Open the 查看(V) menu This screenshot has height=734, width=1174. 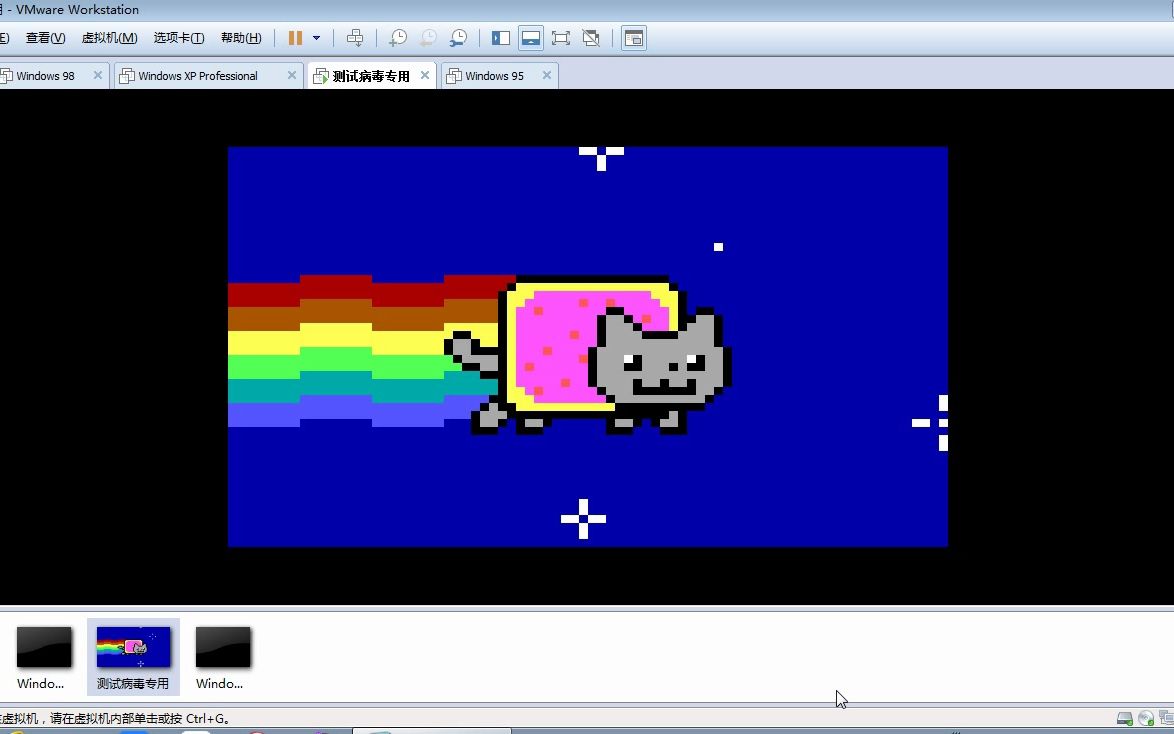46,37
